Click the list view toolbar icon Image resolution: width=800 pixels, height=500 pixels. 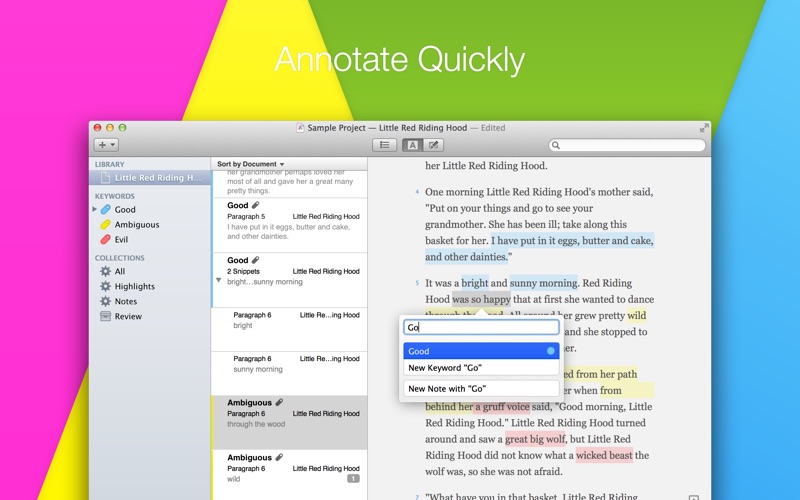(384, 145)
